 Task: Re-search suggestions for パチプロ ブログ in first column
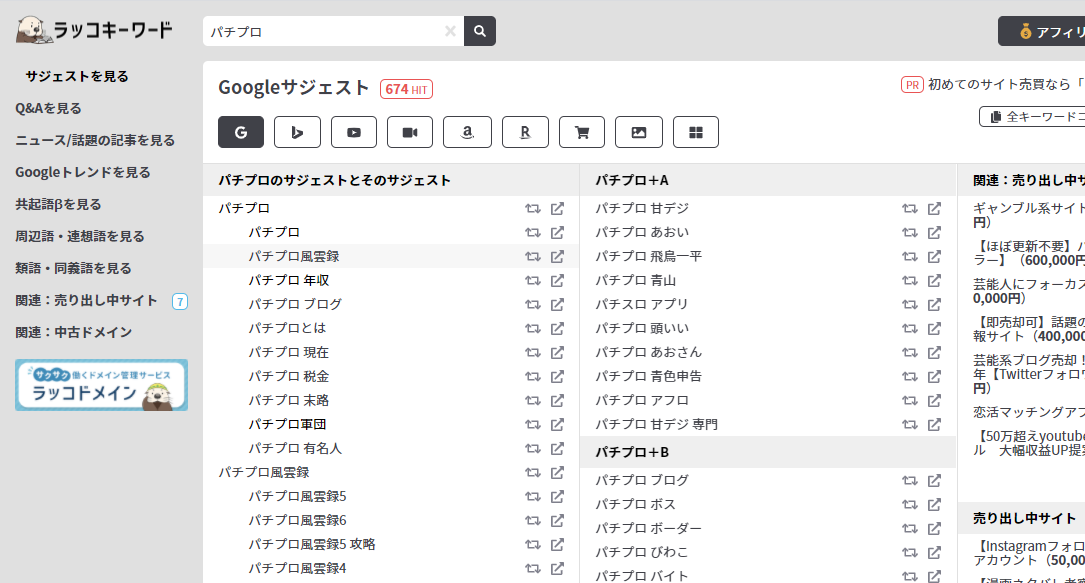pyautogui.click(x=532, y=305)
